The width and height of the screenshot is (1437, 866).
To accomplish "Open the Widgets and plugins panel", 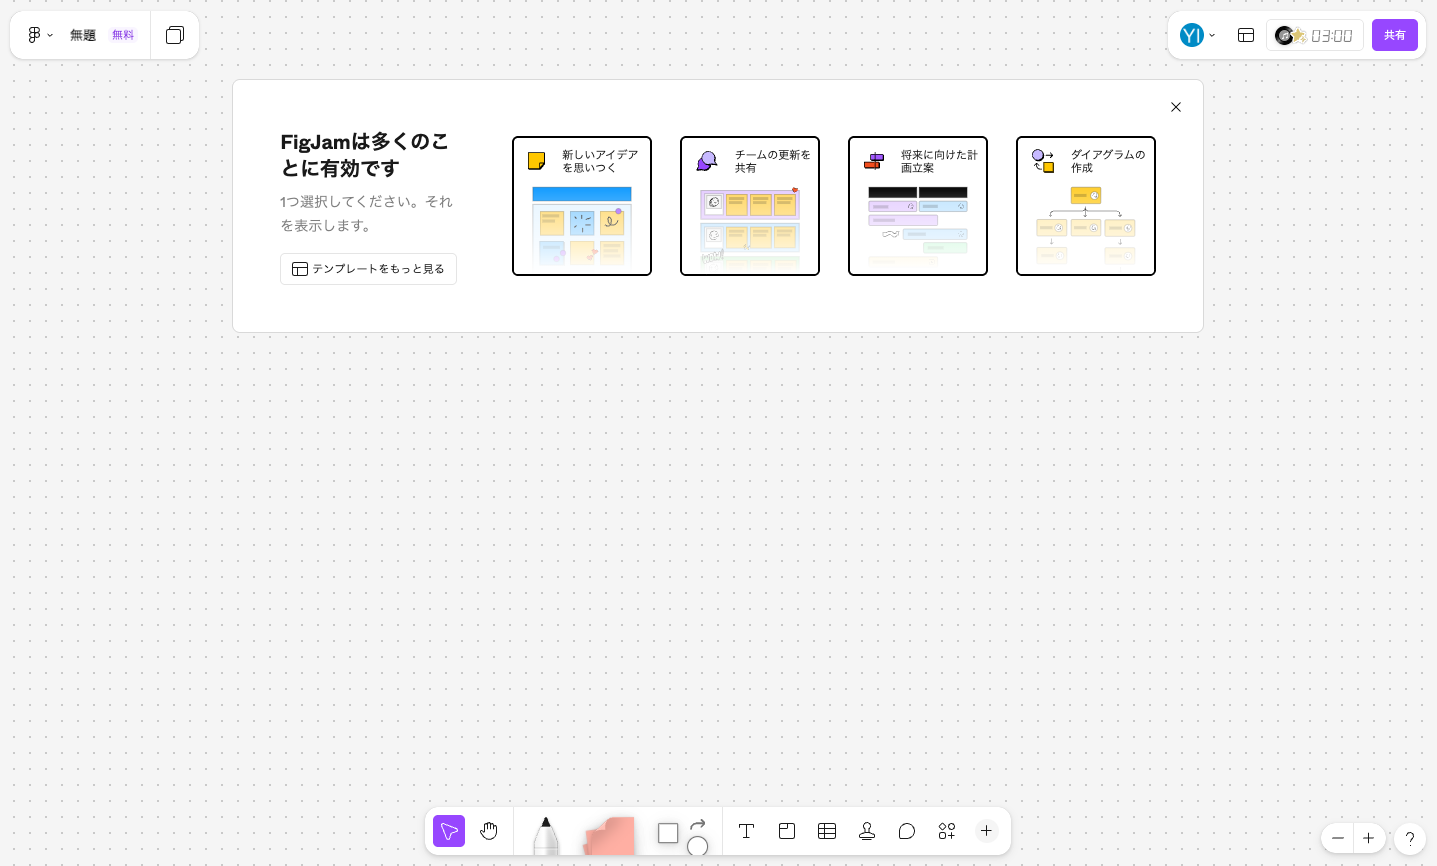I will pyautogui.click(x=946, y=831).
